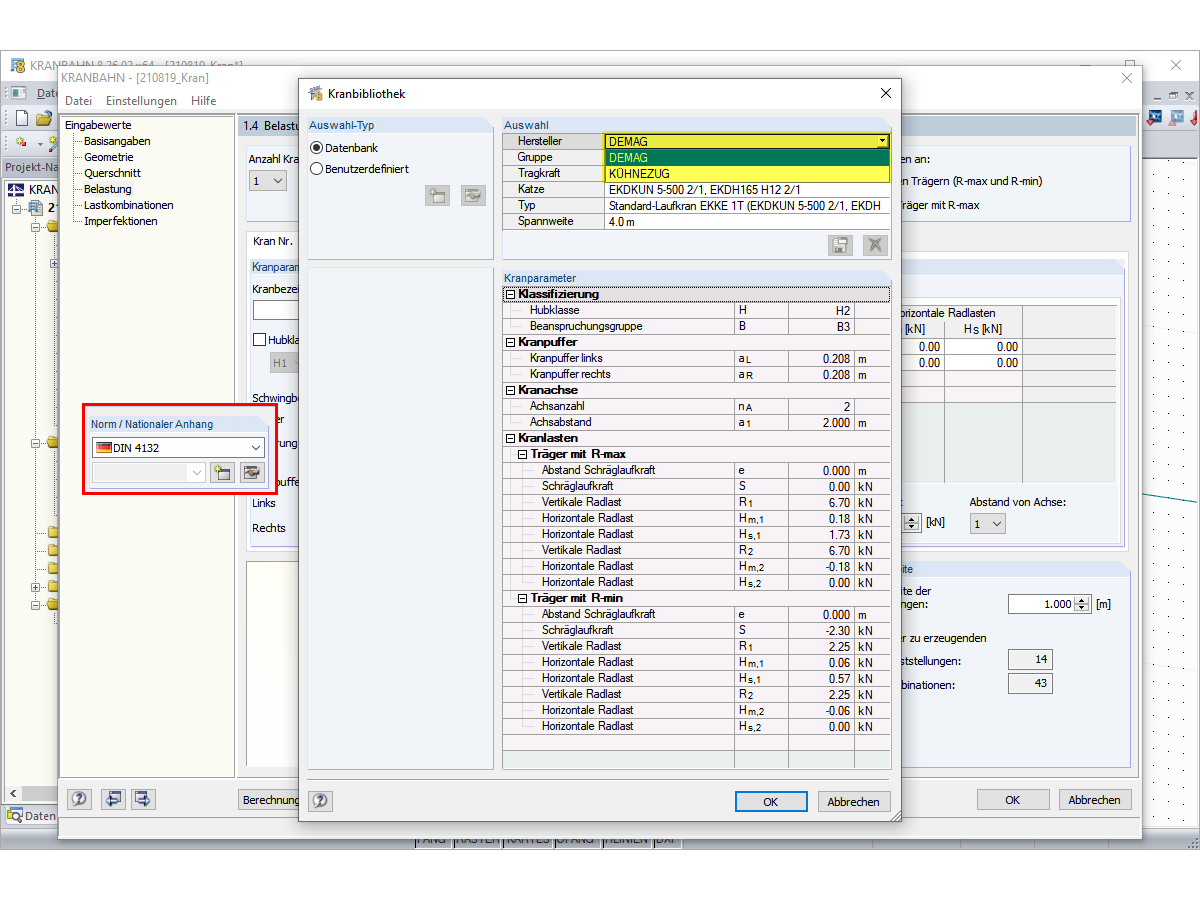The image size is (1200, 900).
Task: Click the Katze value EKDKUN 5-500 2/1 cell
Action: point(746,190)
